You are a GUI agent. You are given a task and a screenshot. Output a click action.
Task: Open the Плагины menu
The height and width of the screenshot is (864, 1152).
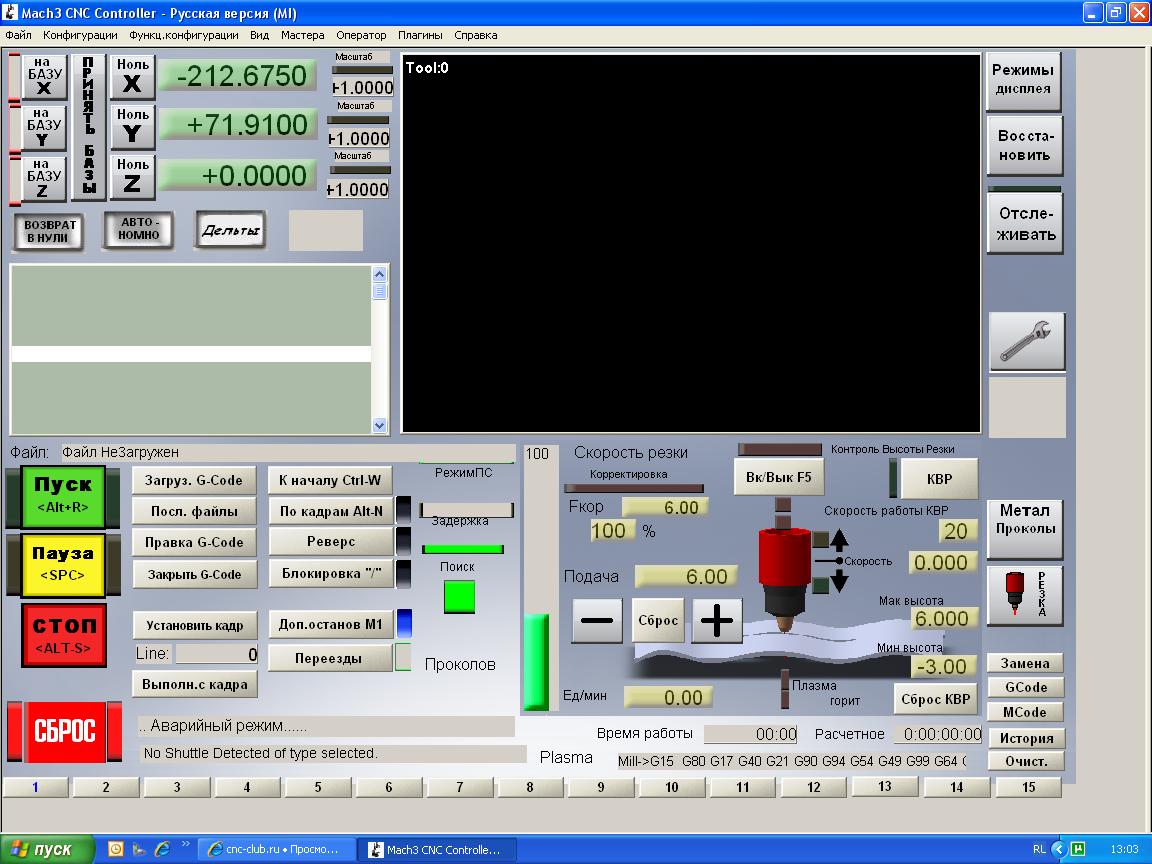[x=420, y=35]
